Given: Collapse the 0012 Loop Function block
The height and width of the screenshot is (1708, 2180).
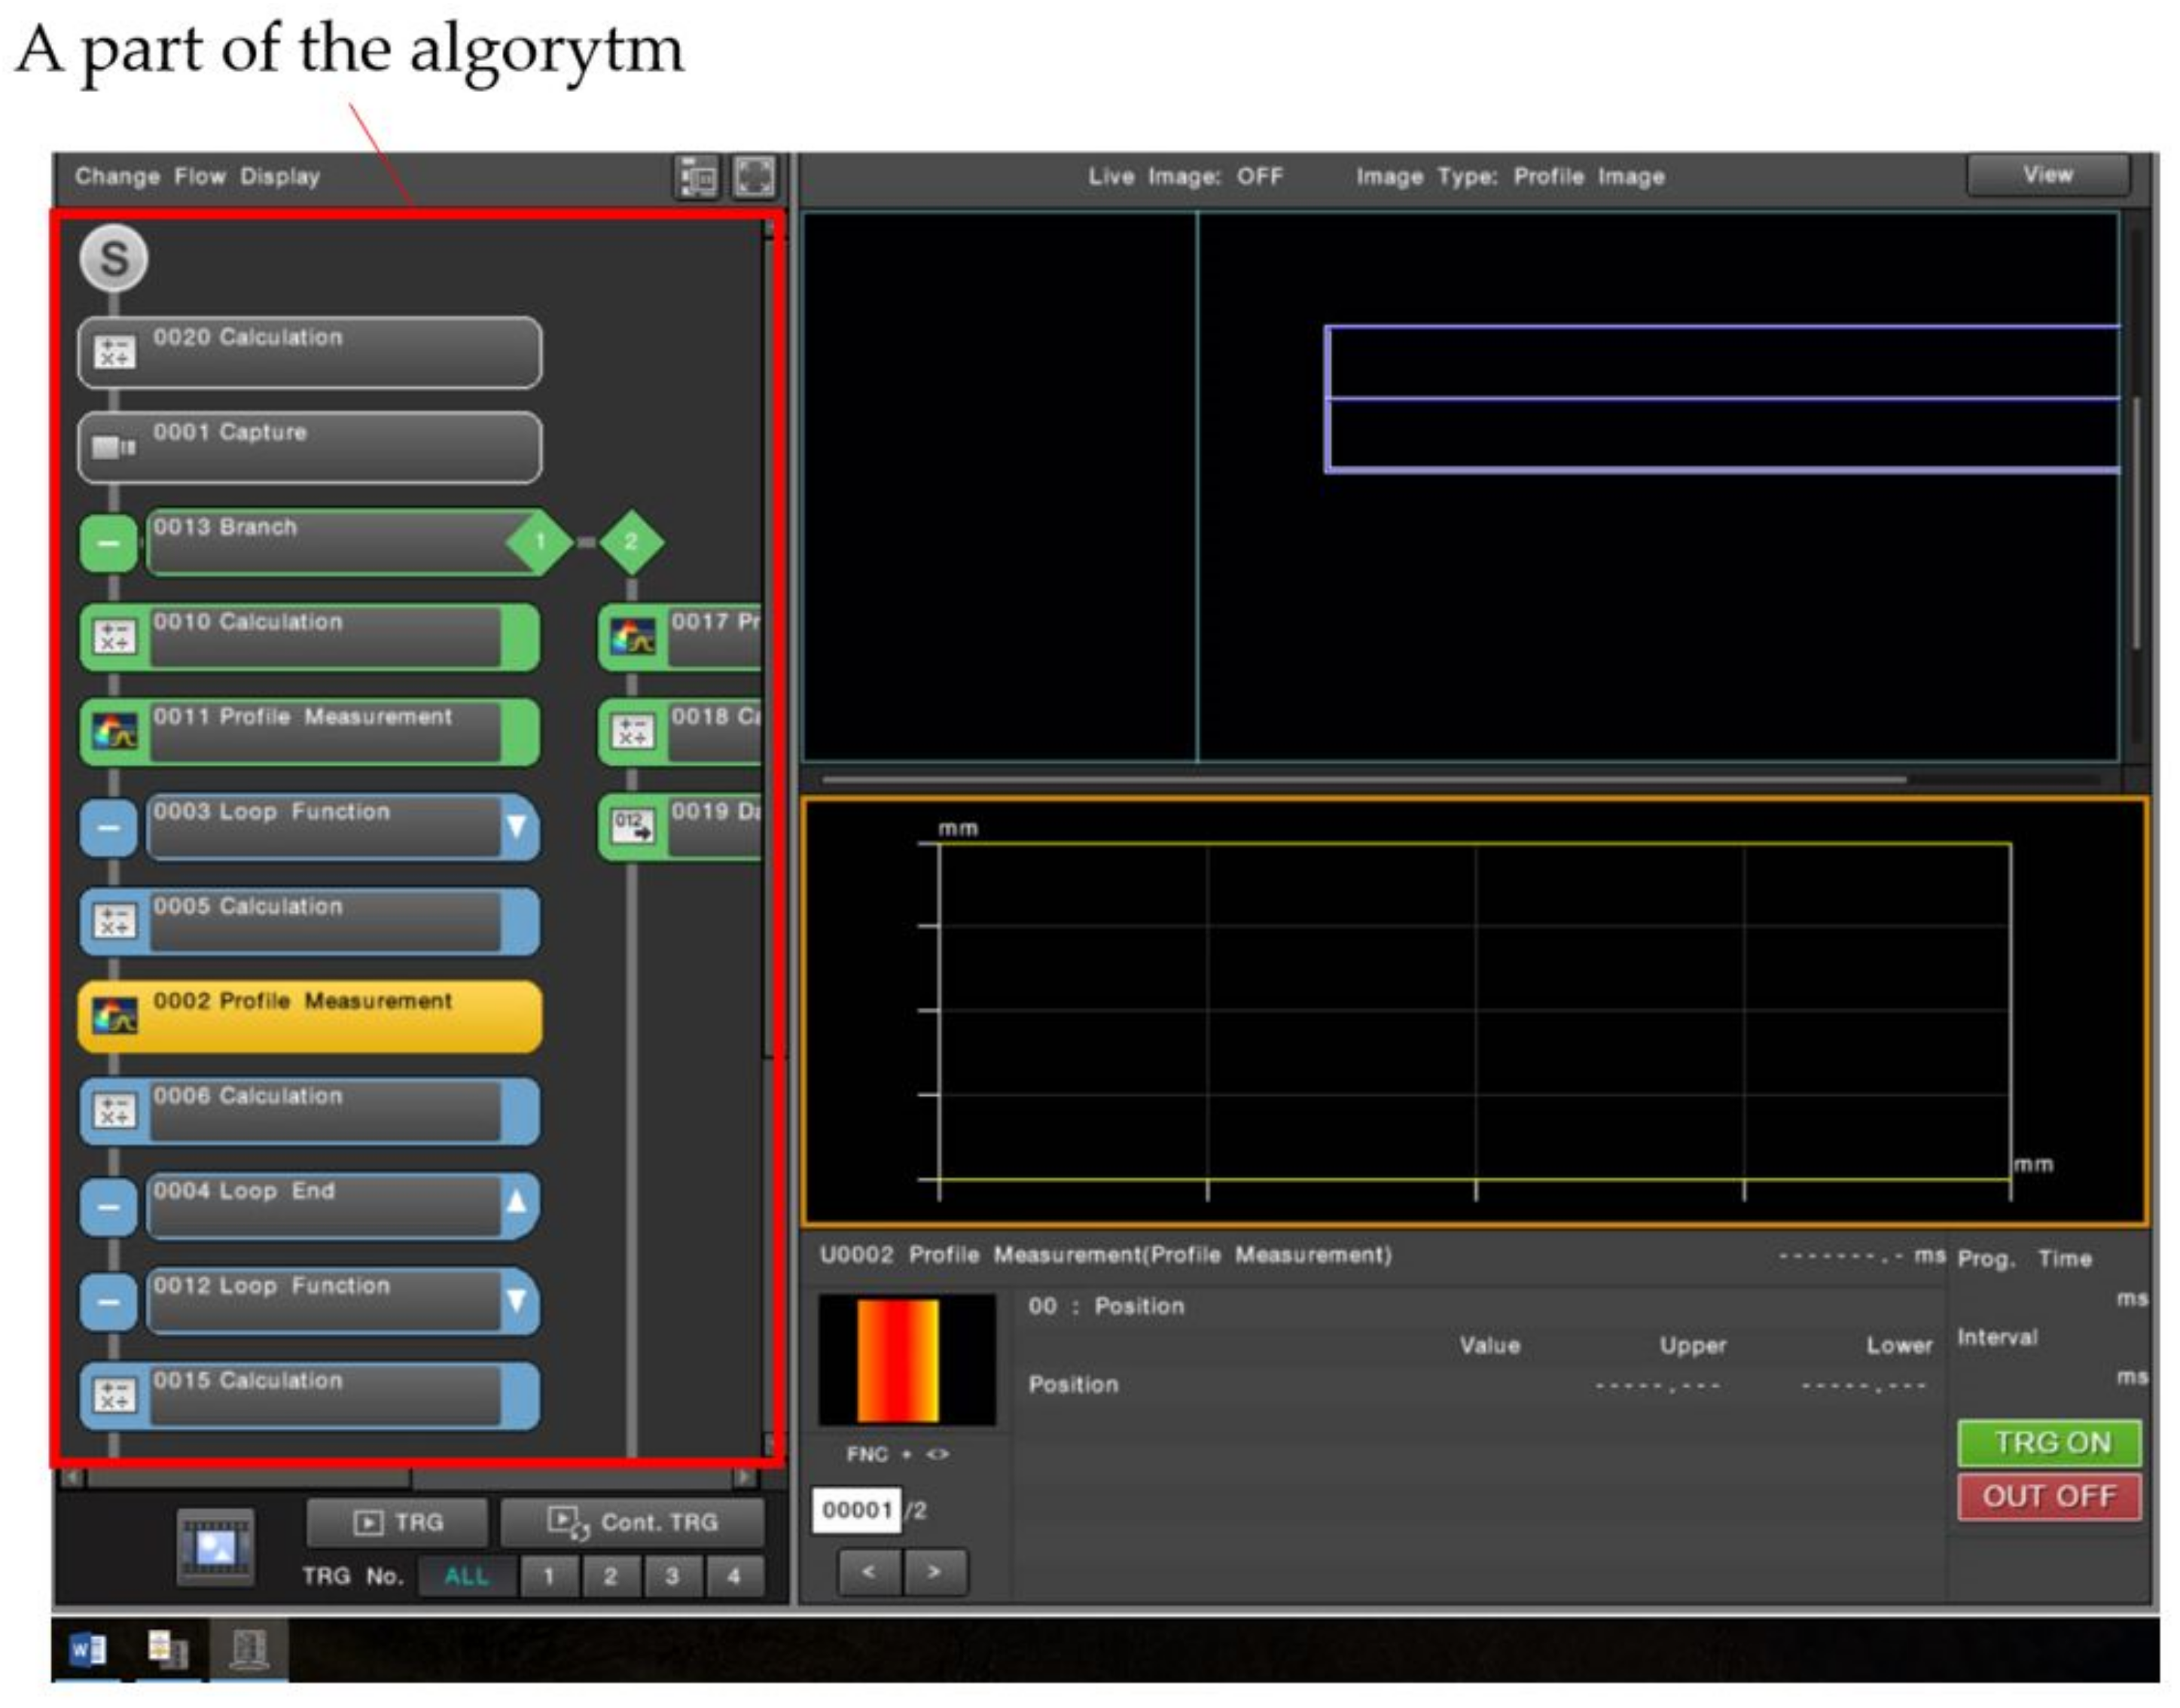Looking at the screenshot, I should tap(108, 1302).
